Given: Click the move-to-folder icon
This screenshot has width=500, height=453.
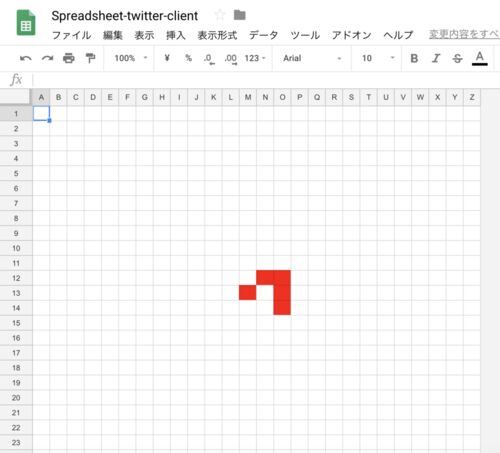Looking at the screenshot, I should coord(240,15).
